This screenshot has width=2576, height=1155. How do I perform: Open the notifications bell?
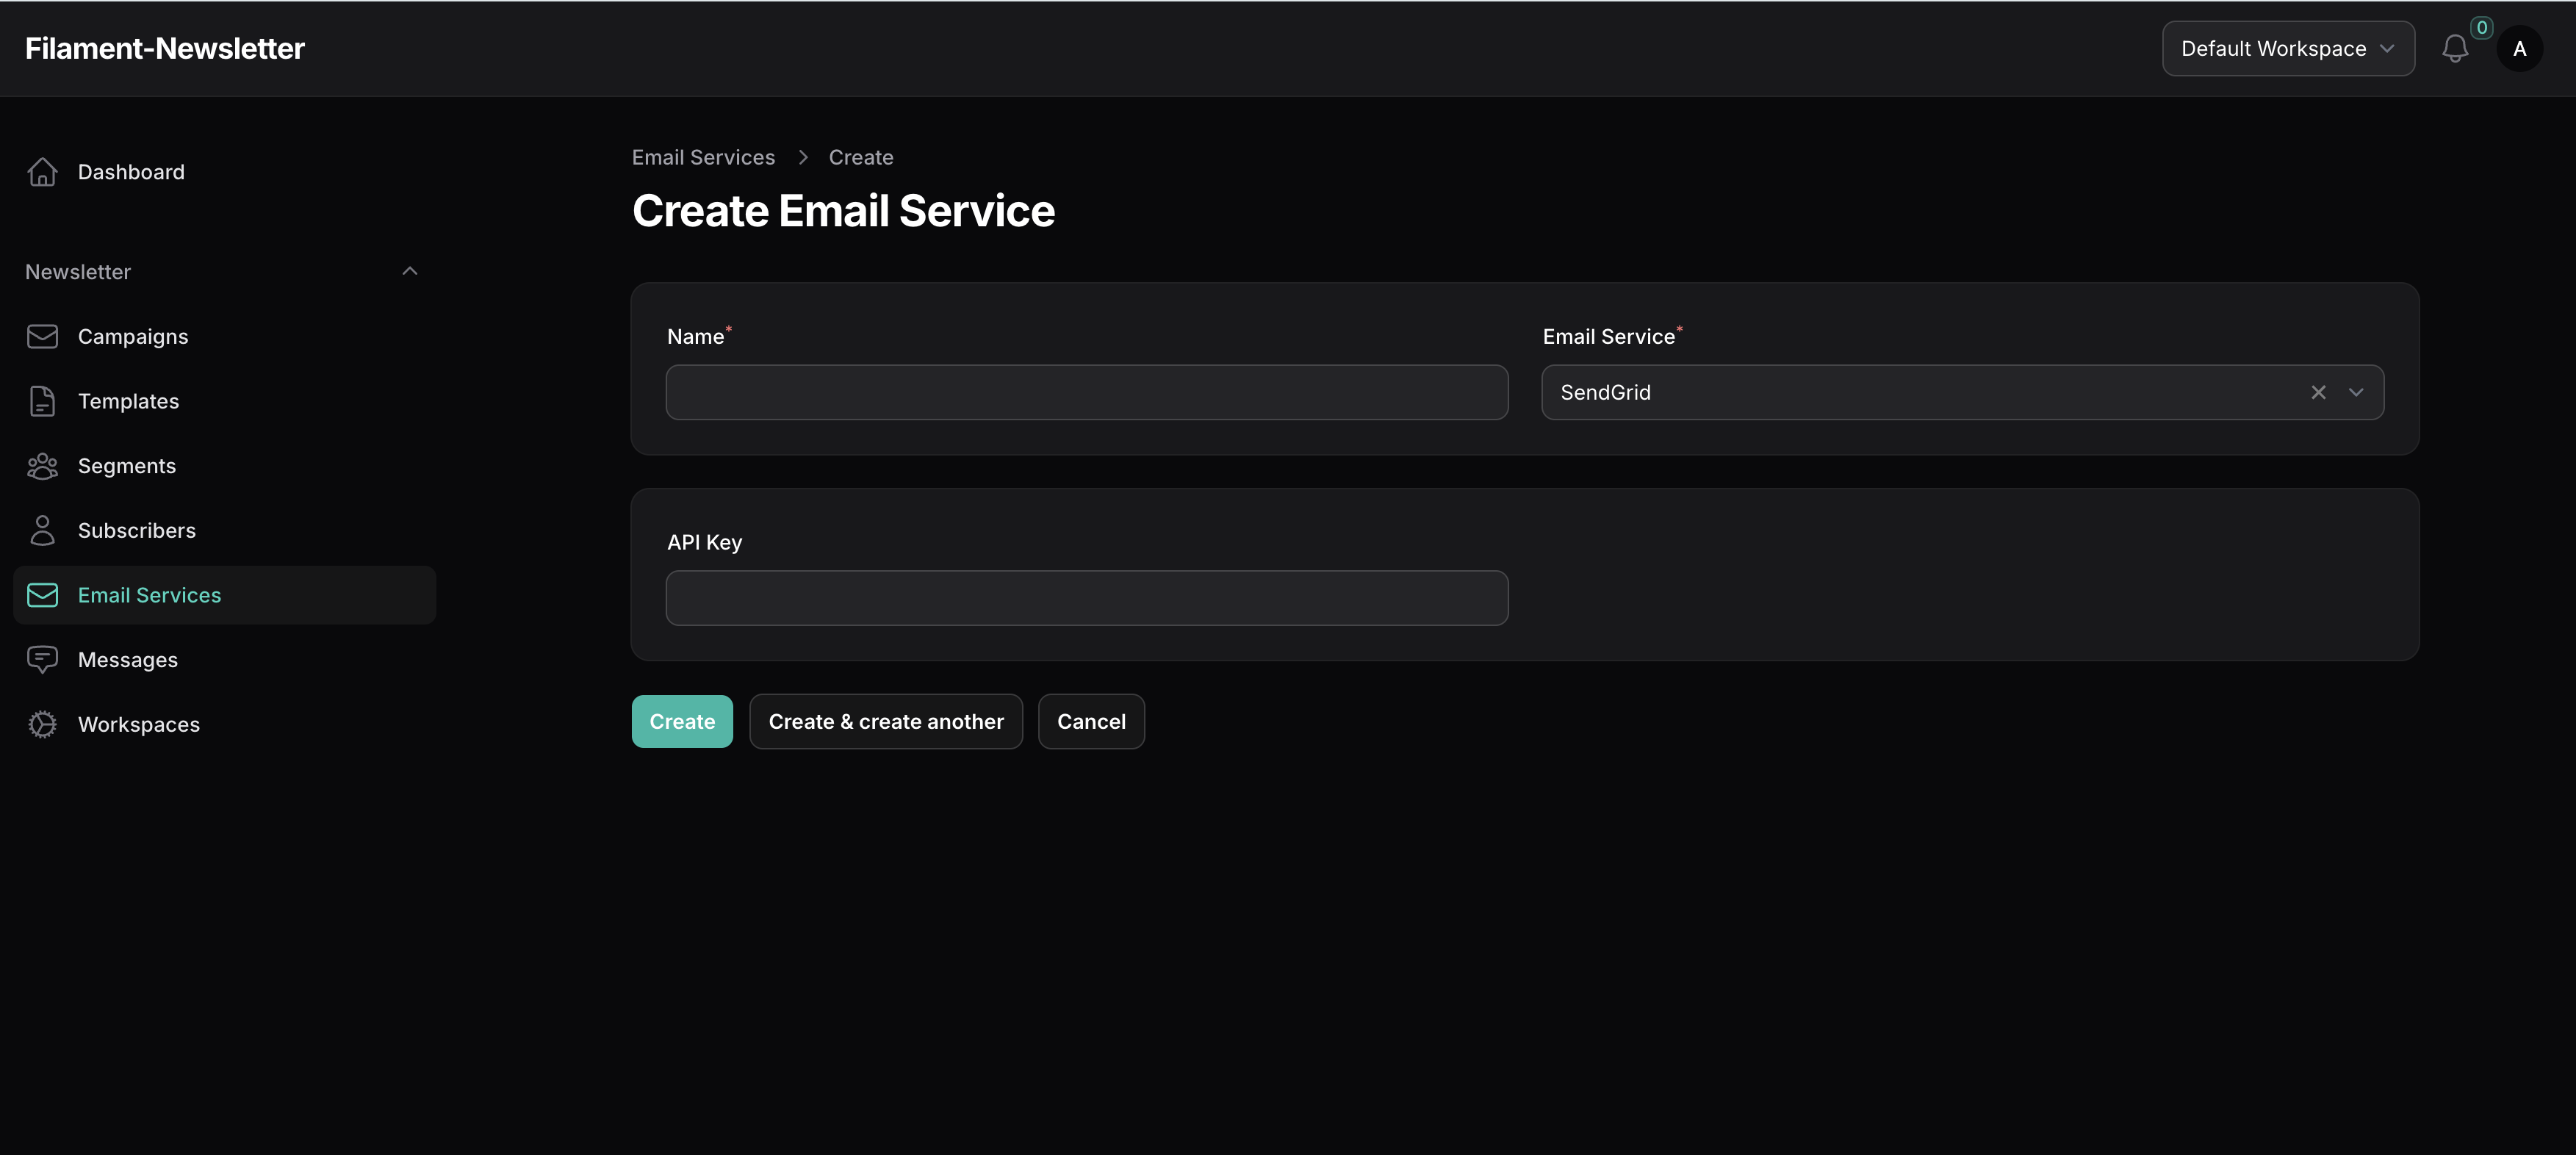2455,48
